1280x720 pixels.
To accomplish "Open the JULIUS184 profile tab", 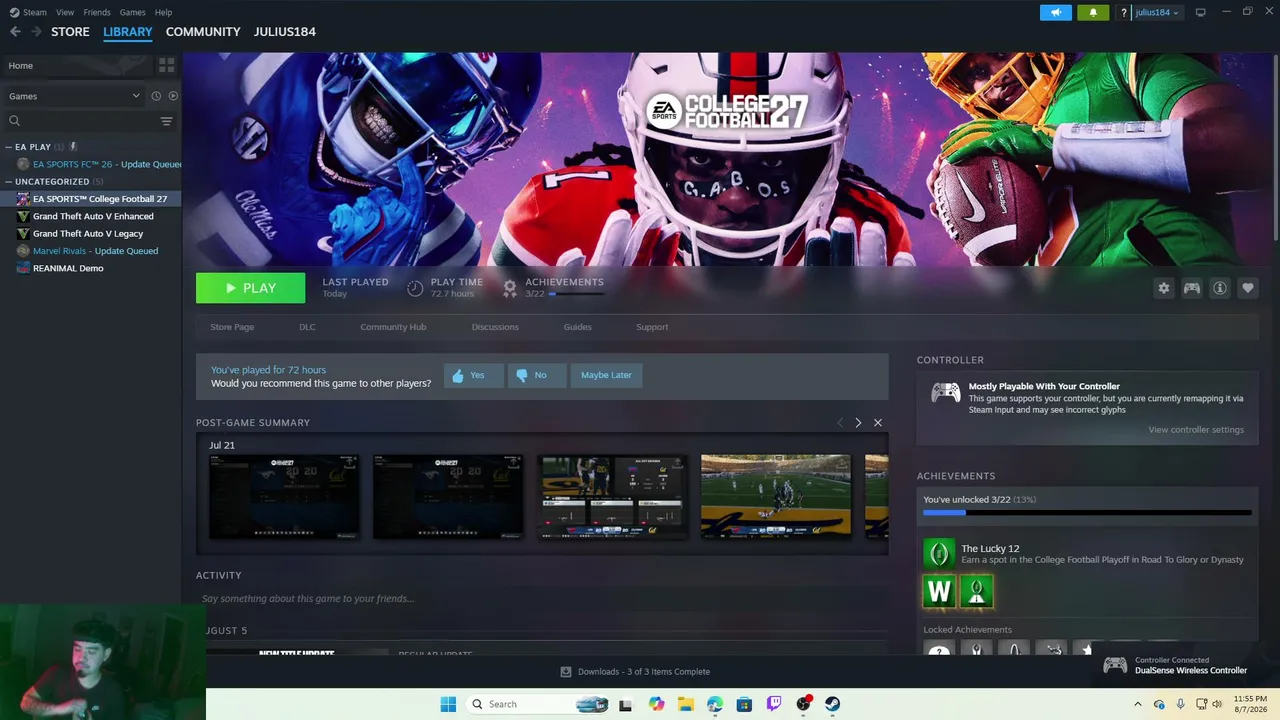I will point(285,32).
